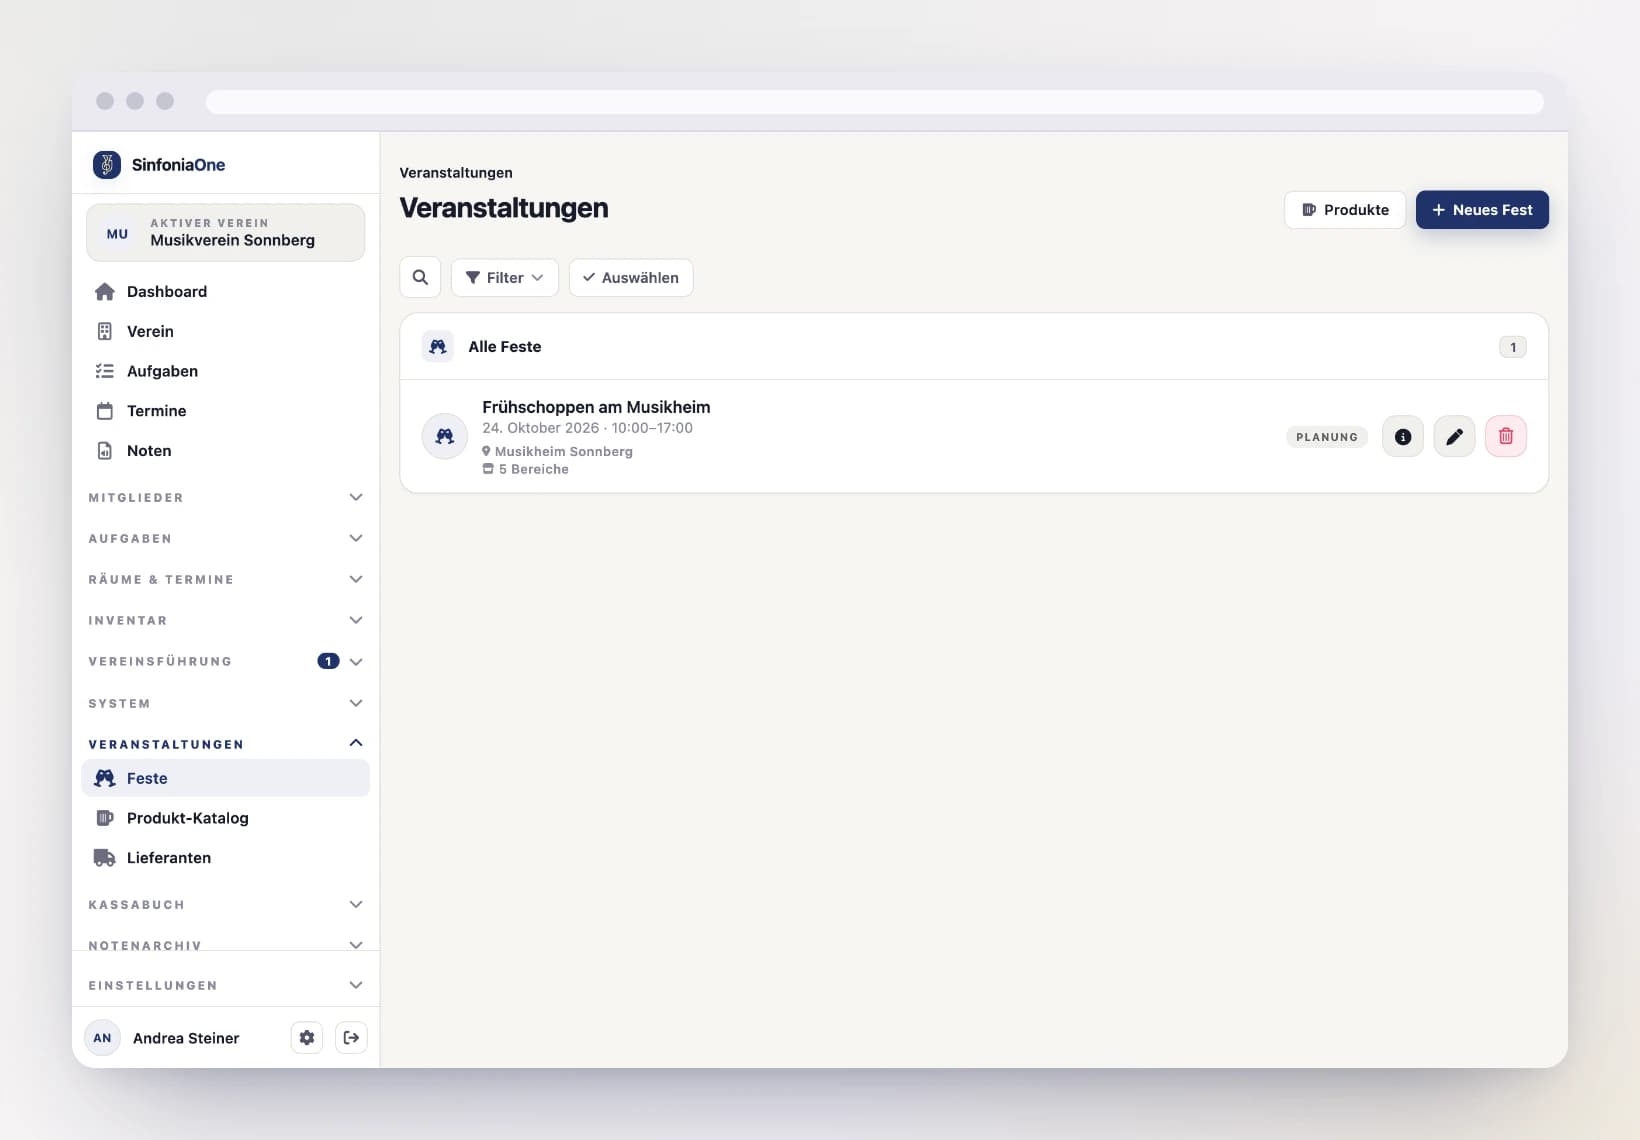
Task: Expand the Einstellungen section
Action: [x=225, y=986]
